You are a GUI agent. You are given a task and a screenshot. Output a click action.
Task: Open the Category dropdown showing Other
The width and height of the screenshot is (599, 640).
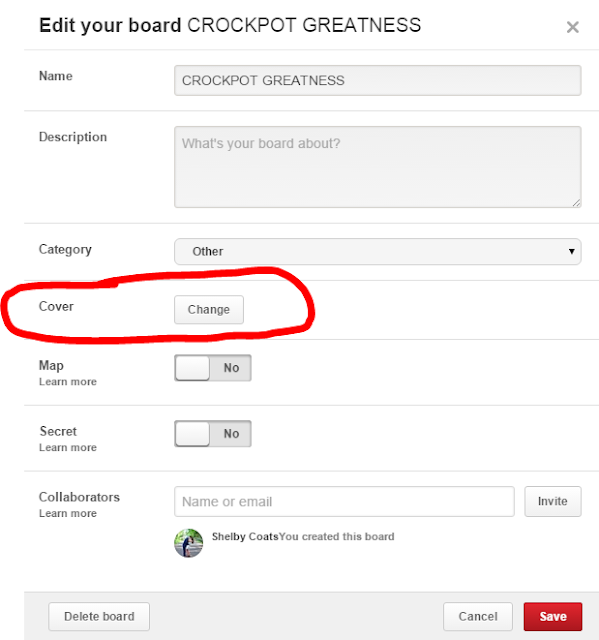(x=377, y=251)
